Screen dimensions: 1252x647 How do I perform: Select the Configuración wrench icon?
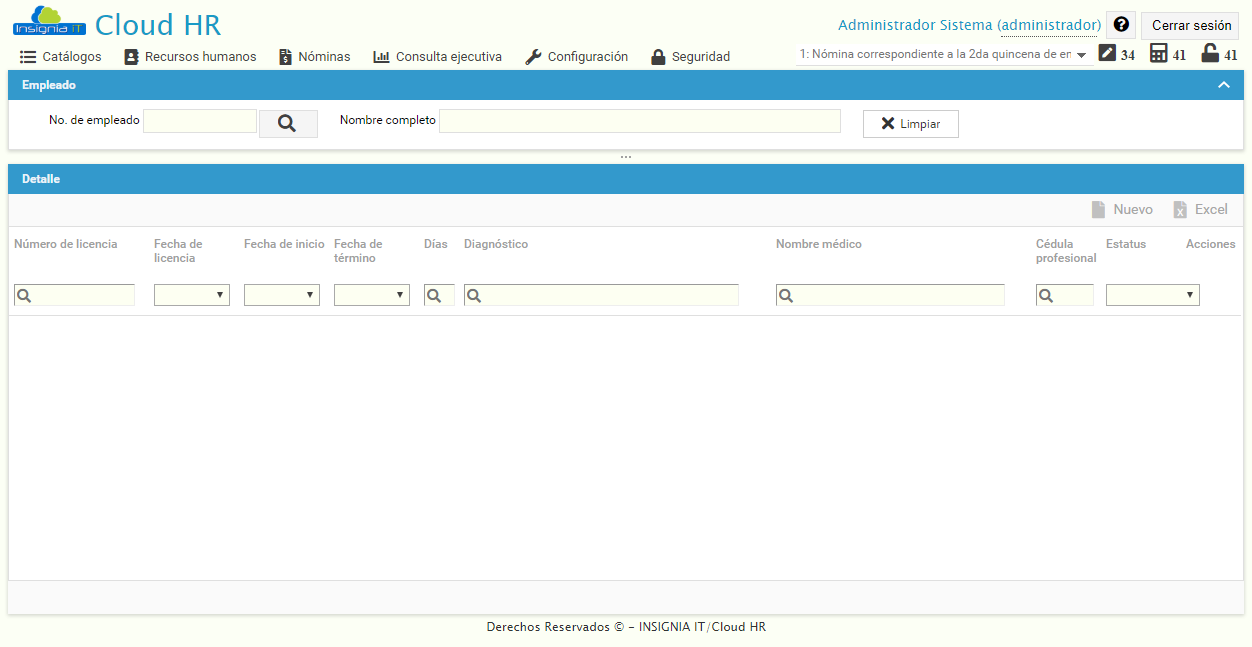coord(531,57)
